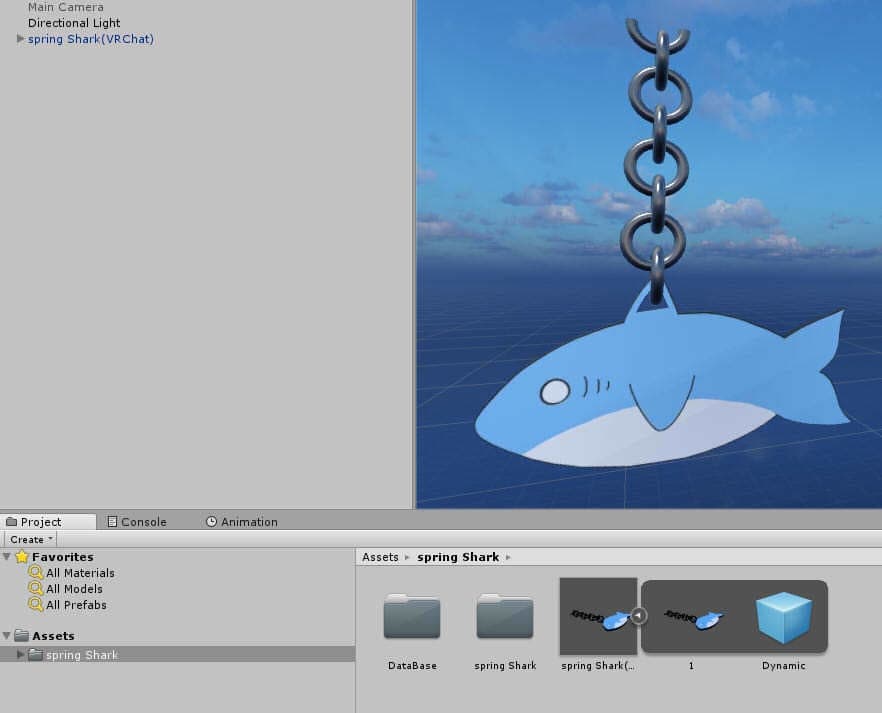
Task: Switch to the Animation tab
Action: [x=242, y=522]
